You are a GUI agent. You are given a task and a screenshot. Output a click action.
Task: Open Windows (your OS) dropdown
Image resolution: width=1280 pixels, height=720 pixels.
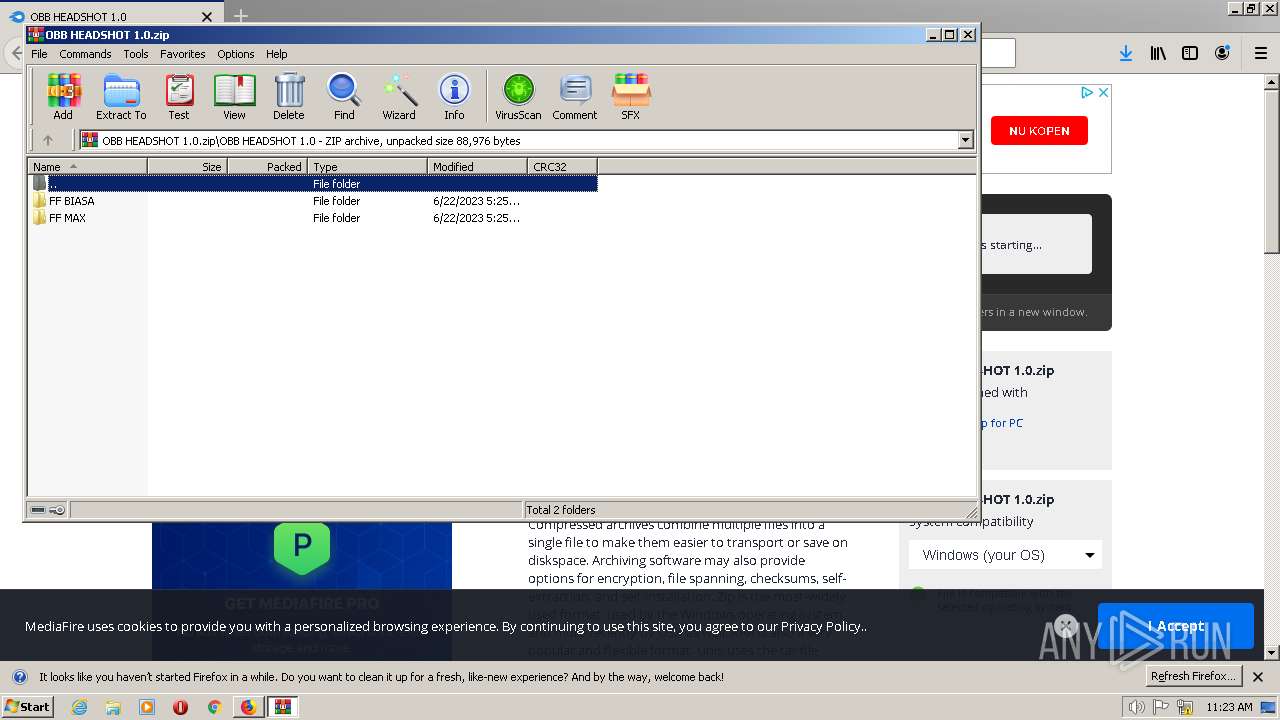pos(1005,555)
